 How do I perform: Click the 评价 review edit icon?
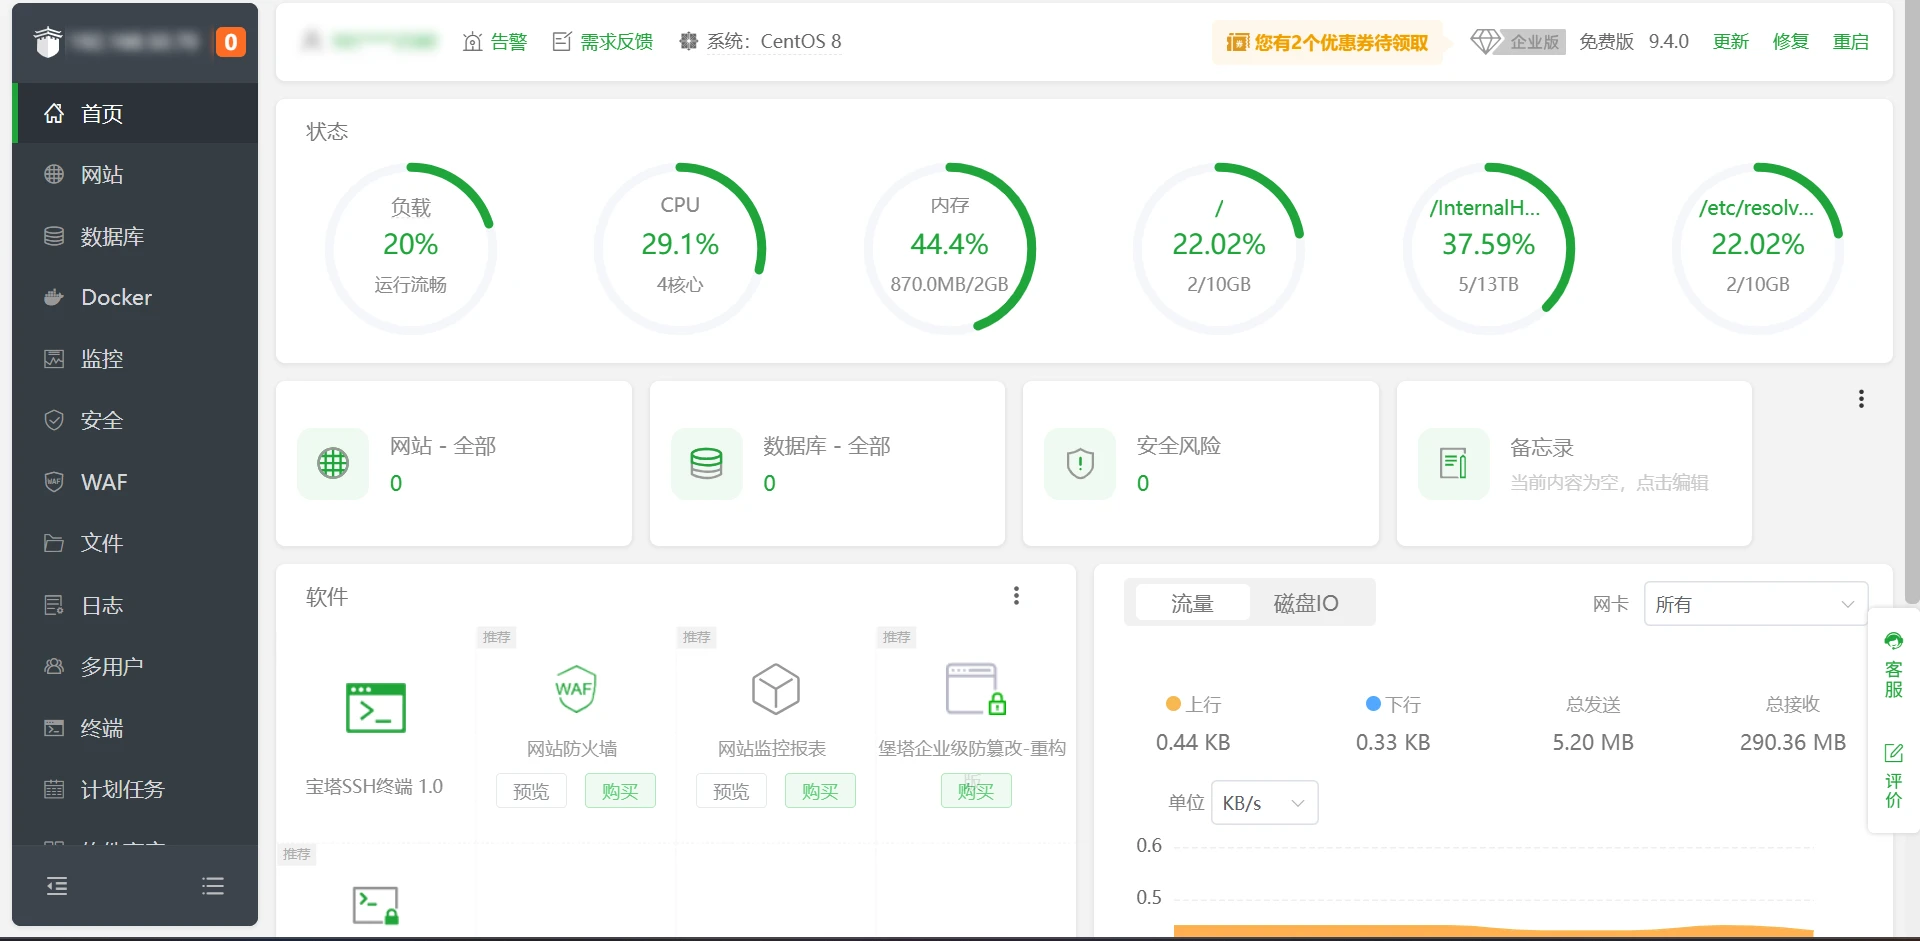click(x=1893, y=753)
